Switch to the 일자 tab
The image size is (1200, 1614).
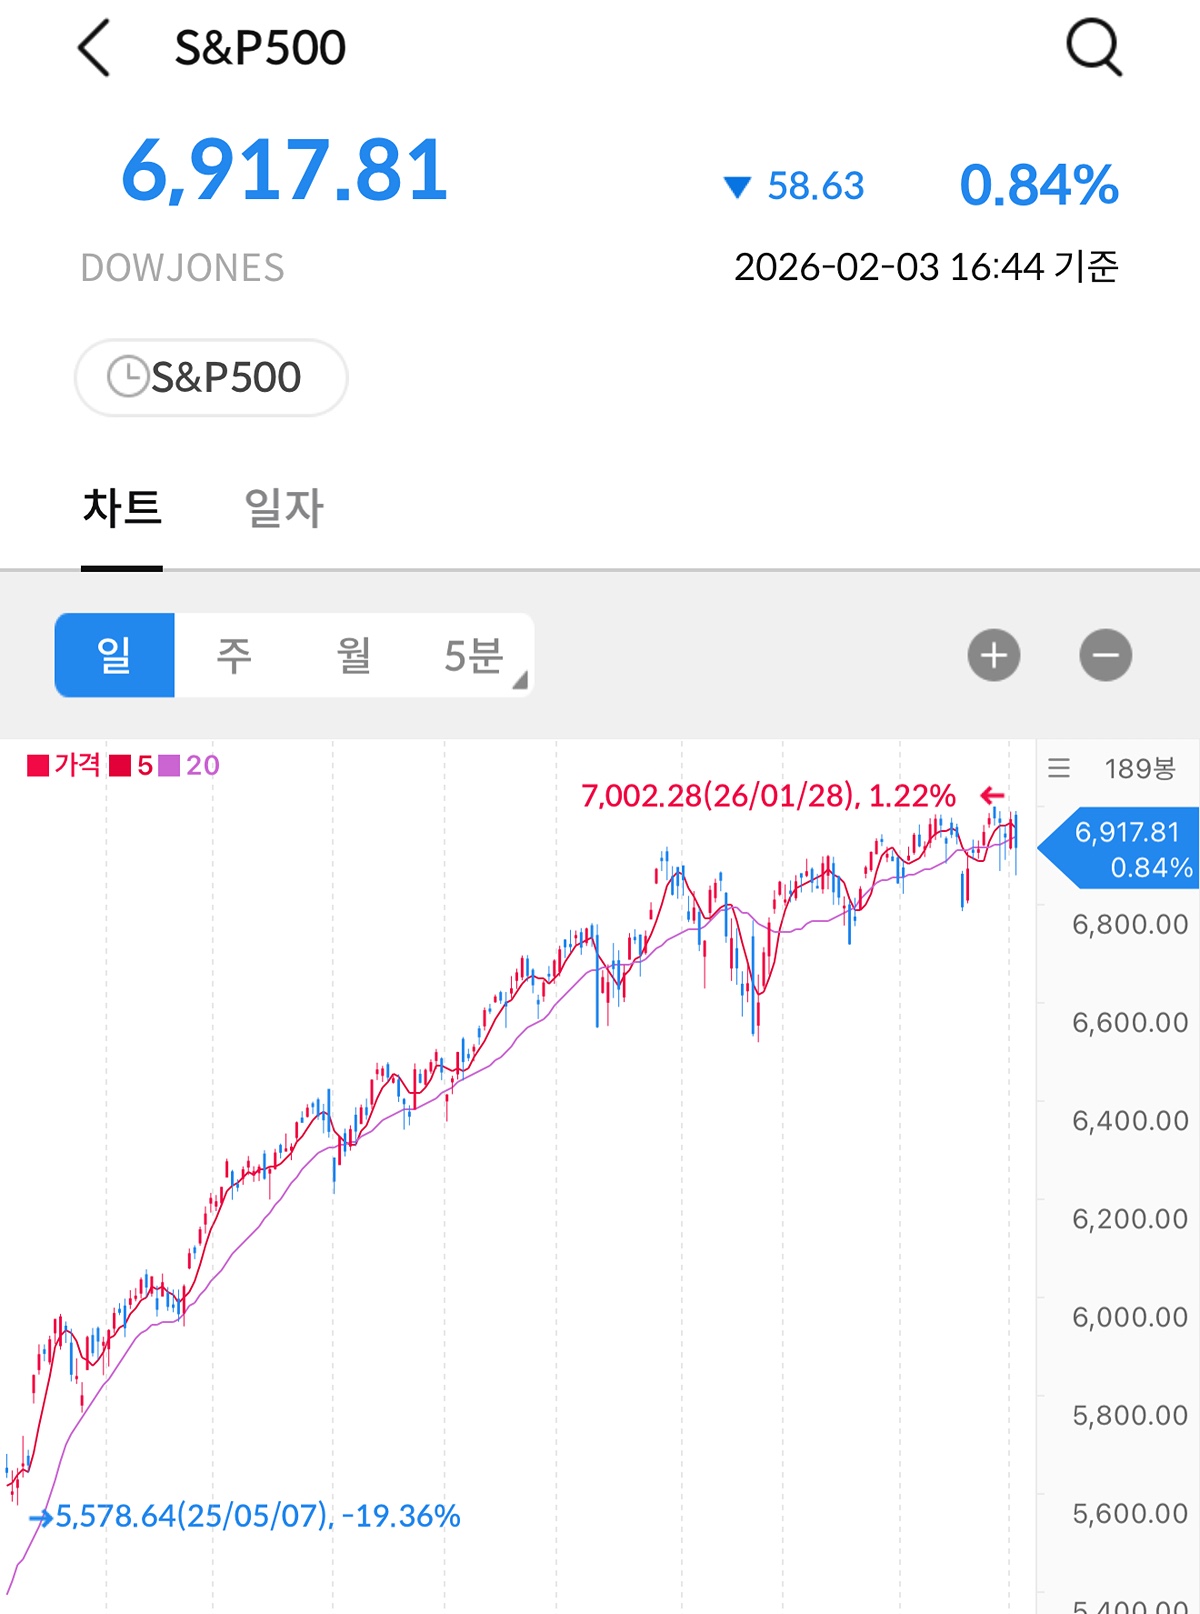[284, 508]
